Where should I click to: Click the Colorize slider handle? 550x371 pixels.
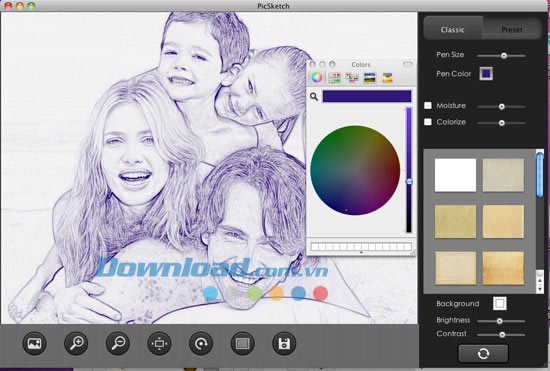(x=502, y=123)
